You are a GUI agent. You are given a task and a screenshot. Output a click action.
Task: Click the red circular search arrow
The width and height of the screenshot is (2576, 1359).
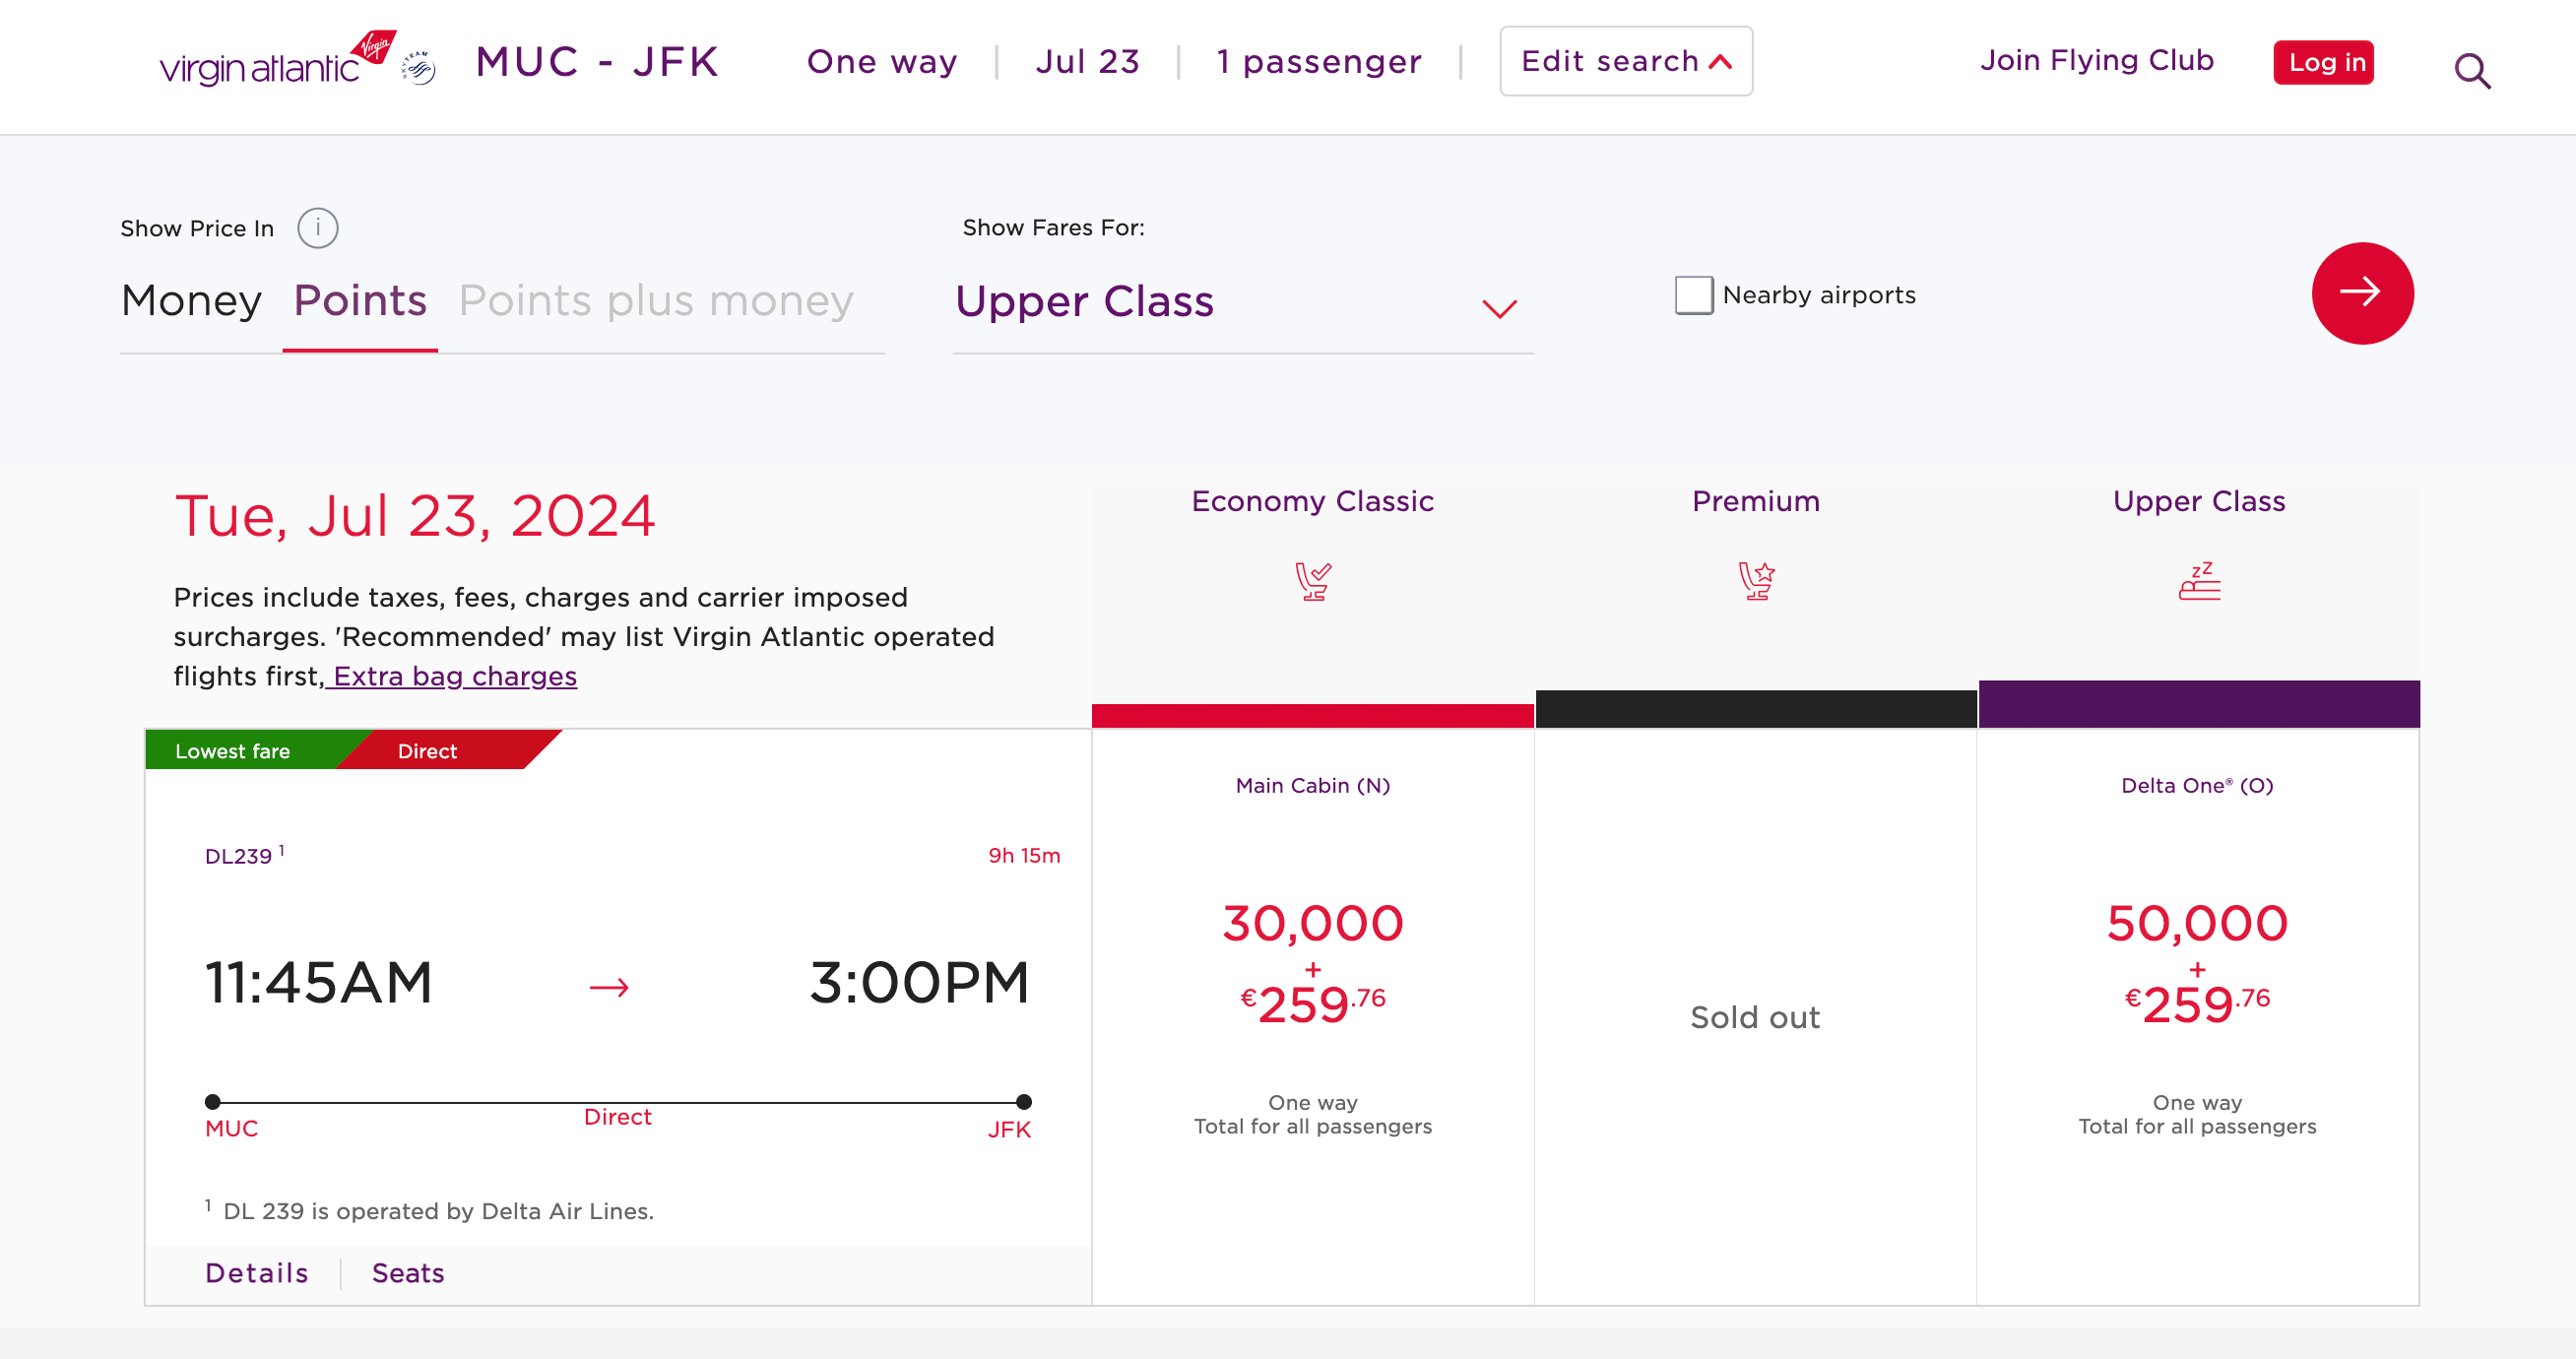2362,293
